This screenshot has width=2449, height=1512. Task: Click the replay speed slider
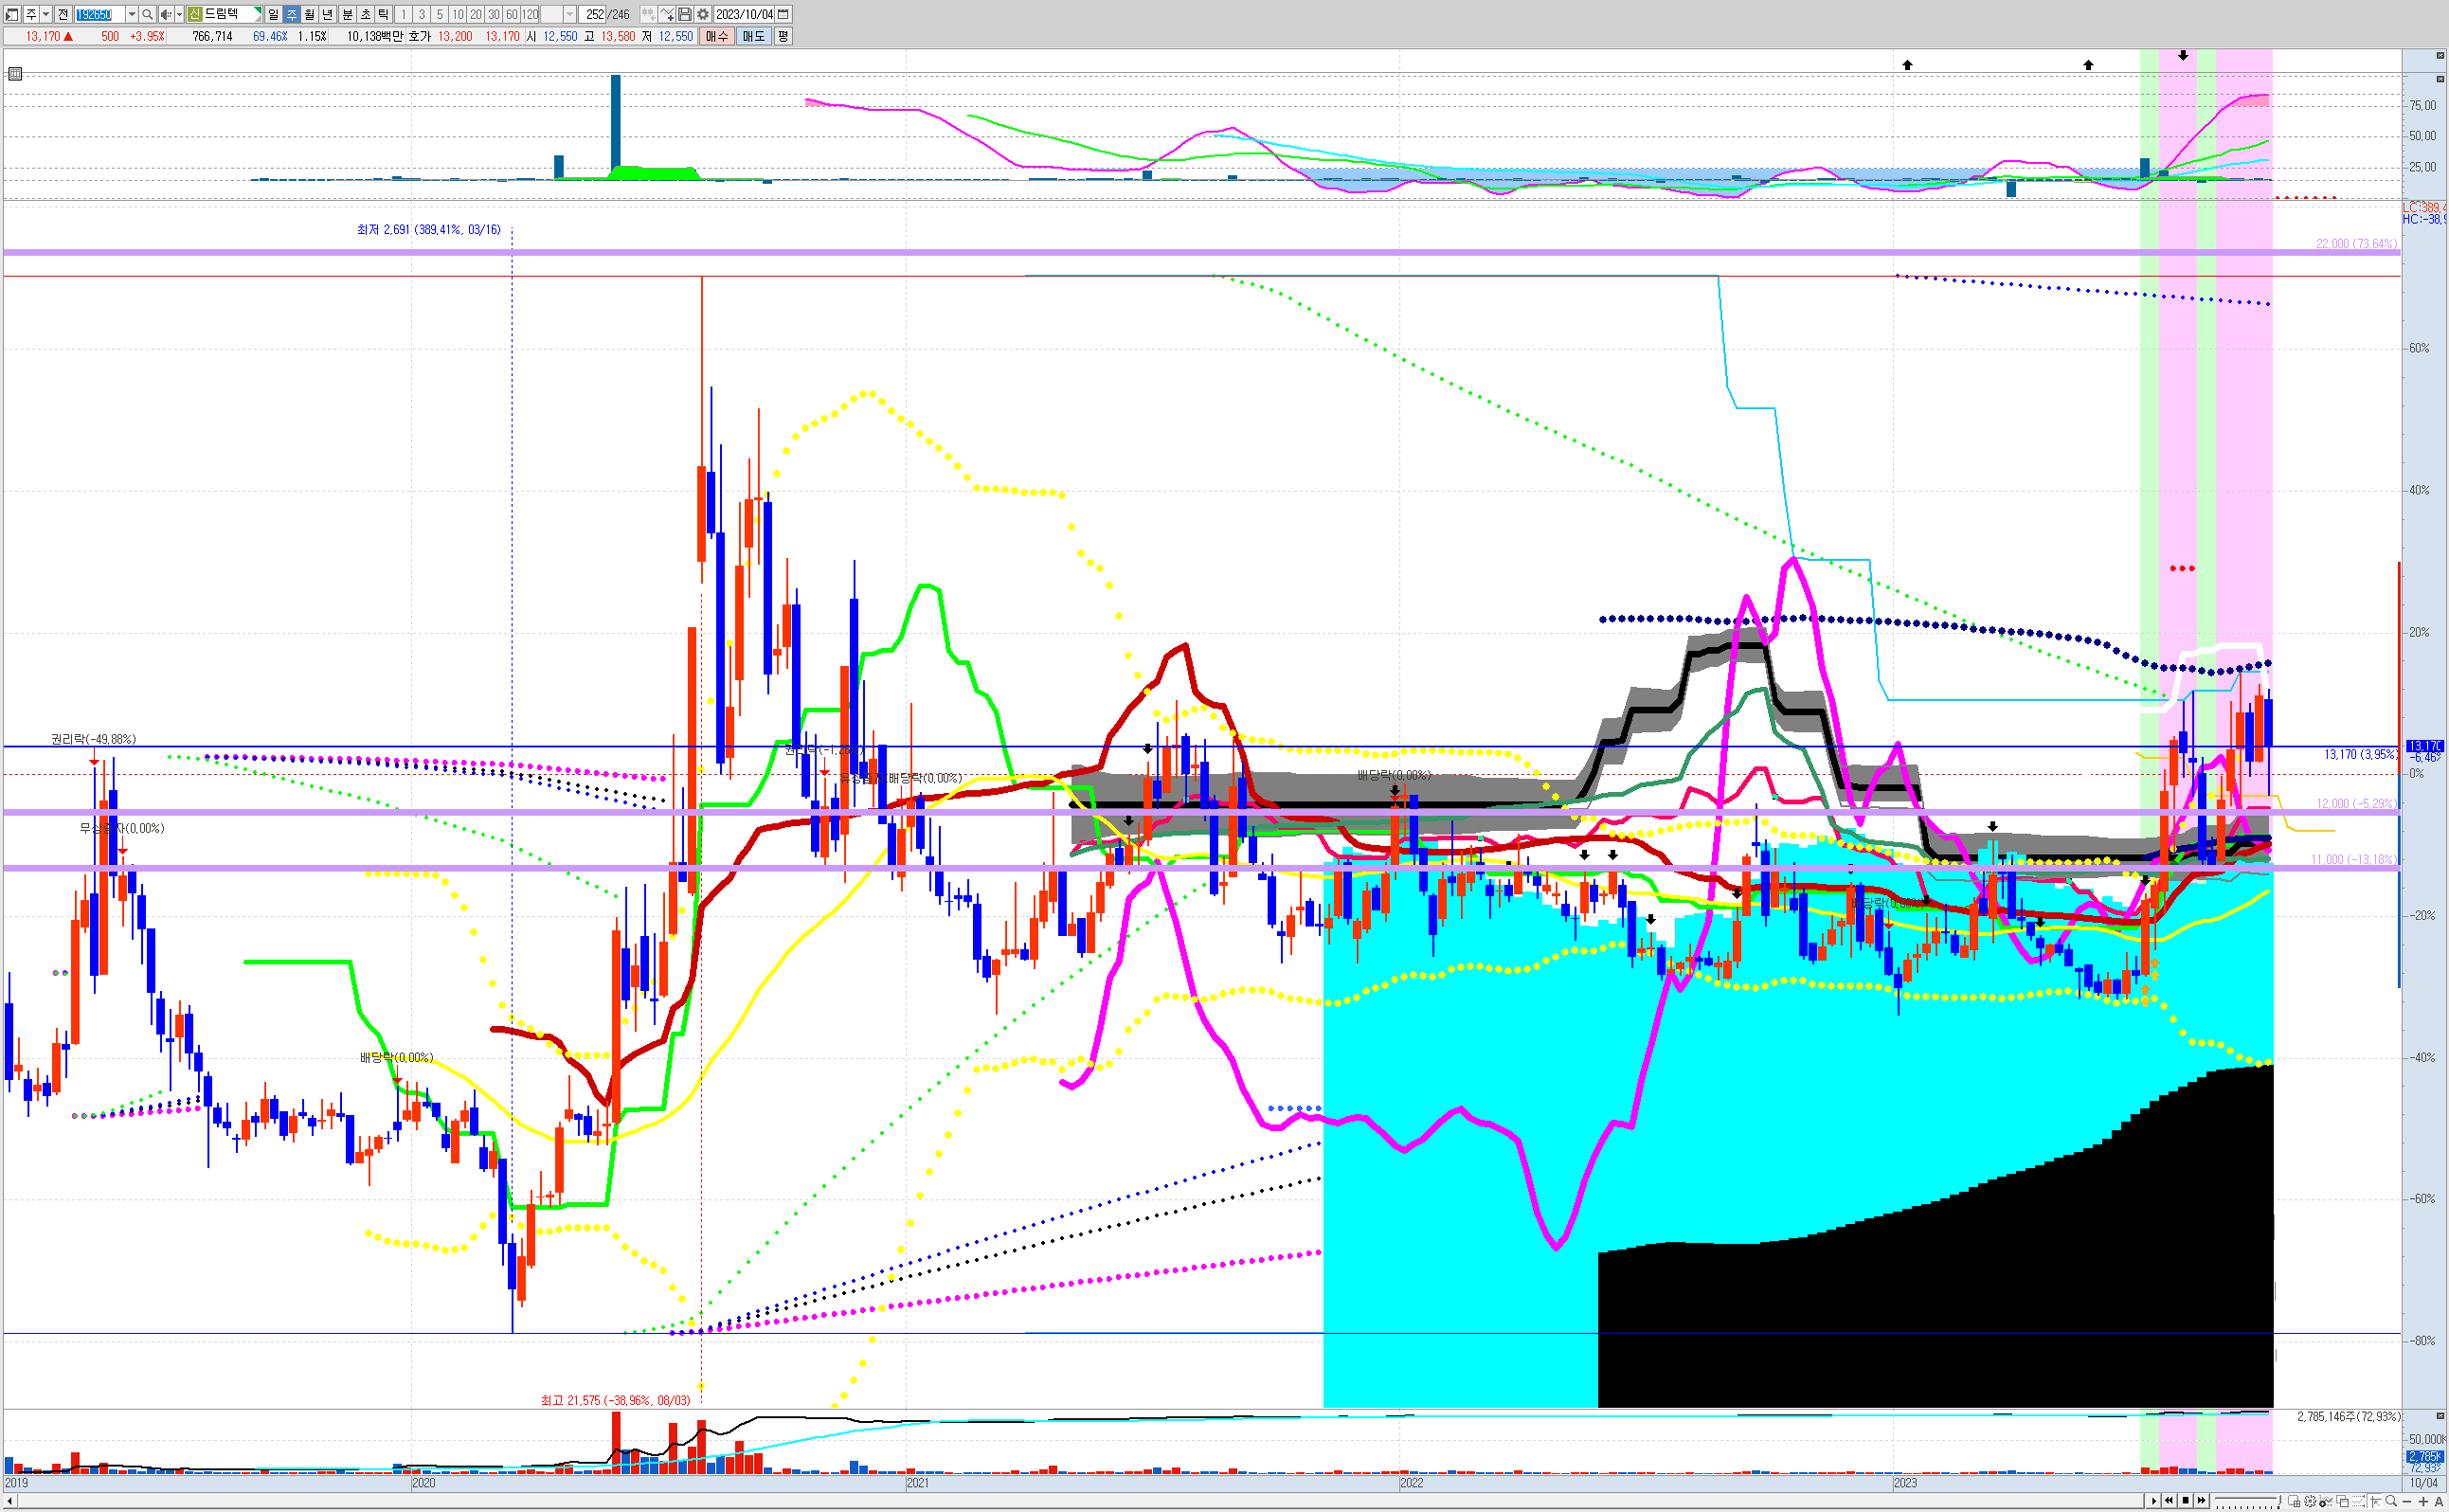[x=2248, y=1501]
